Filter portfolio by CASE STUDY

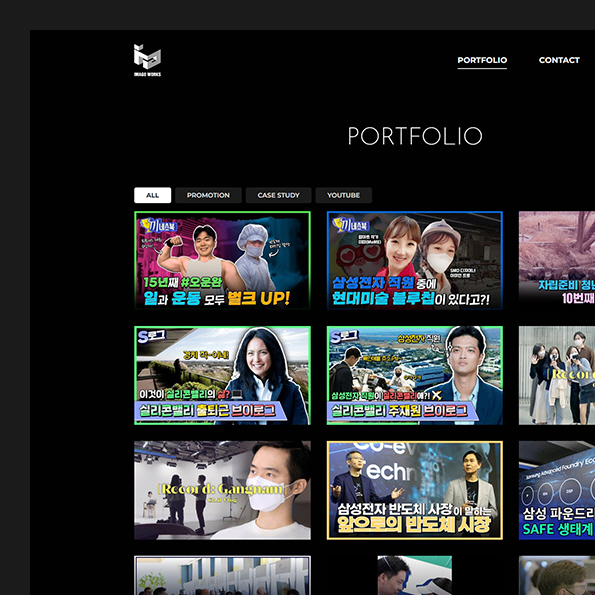click(279, 195)
